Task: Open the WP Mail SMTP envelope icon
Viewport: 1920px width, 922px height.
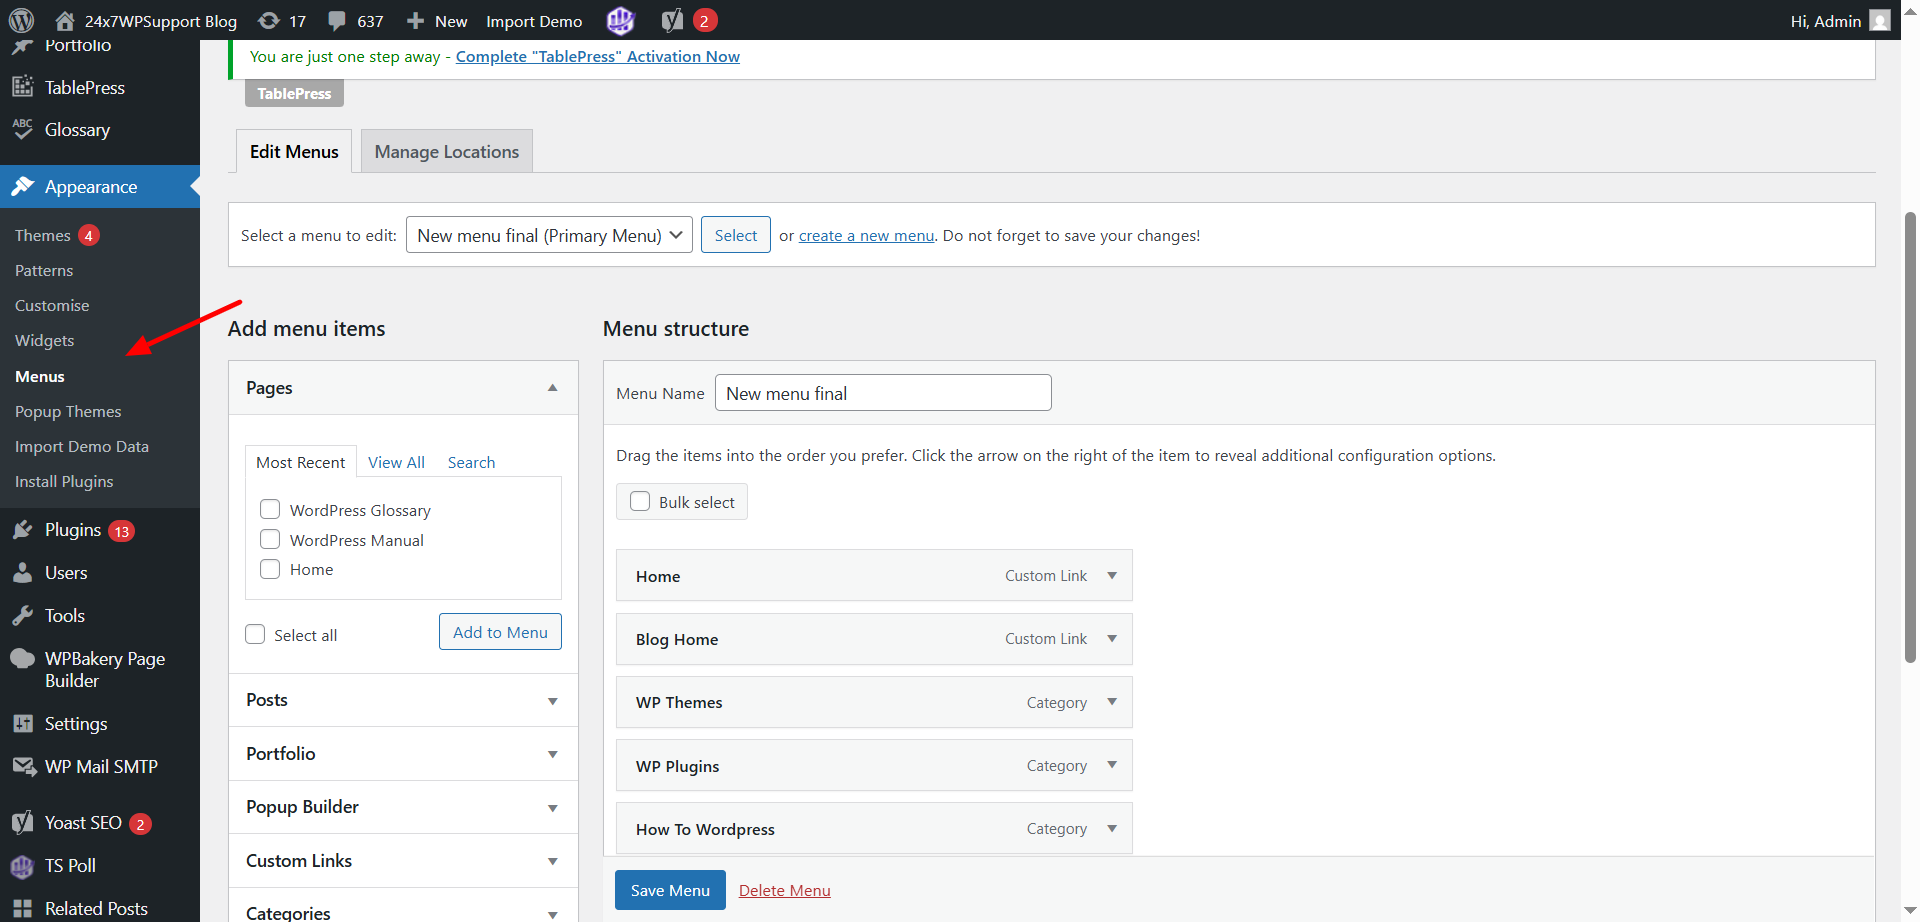Action: [23, 767]
